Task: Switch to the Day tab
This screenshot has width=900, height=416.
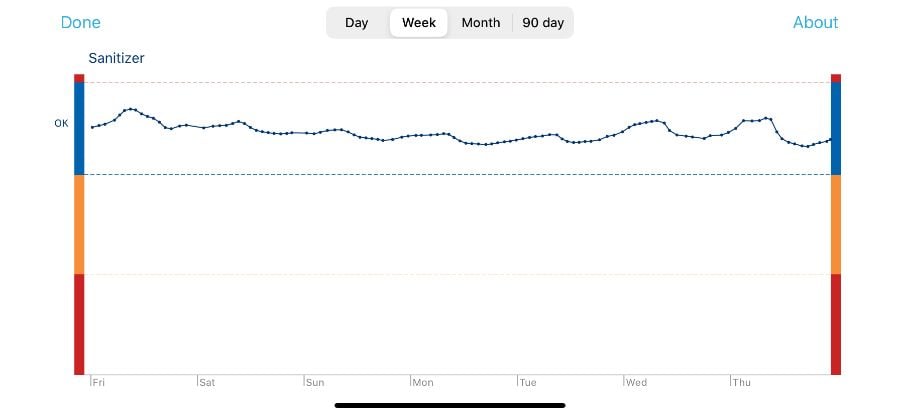Action: (357, 23)
